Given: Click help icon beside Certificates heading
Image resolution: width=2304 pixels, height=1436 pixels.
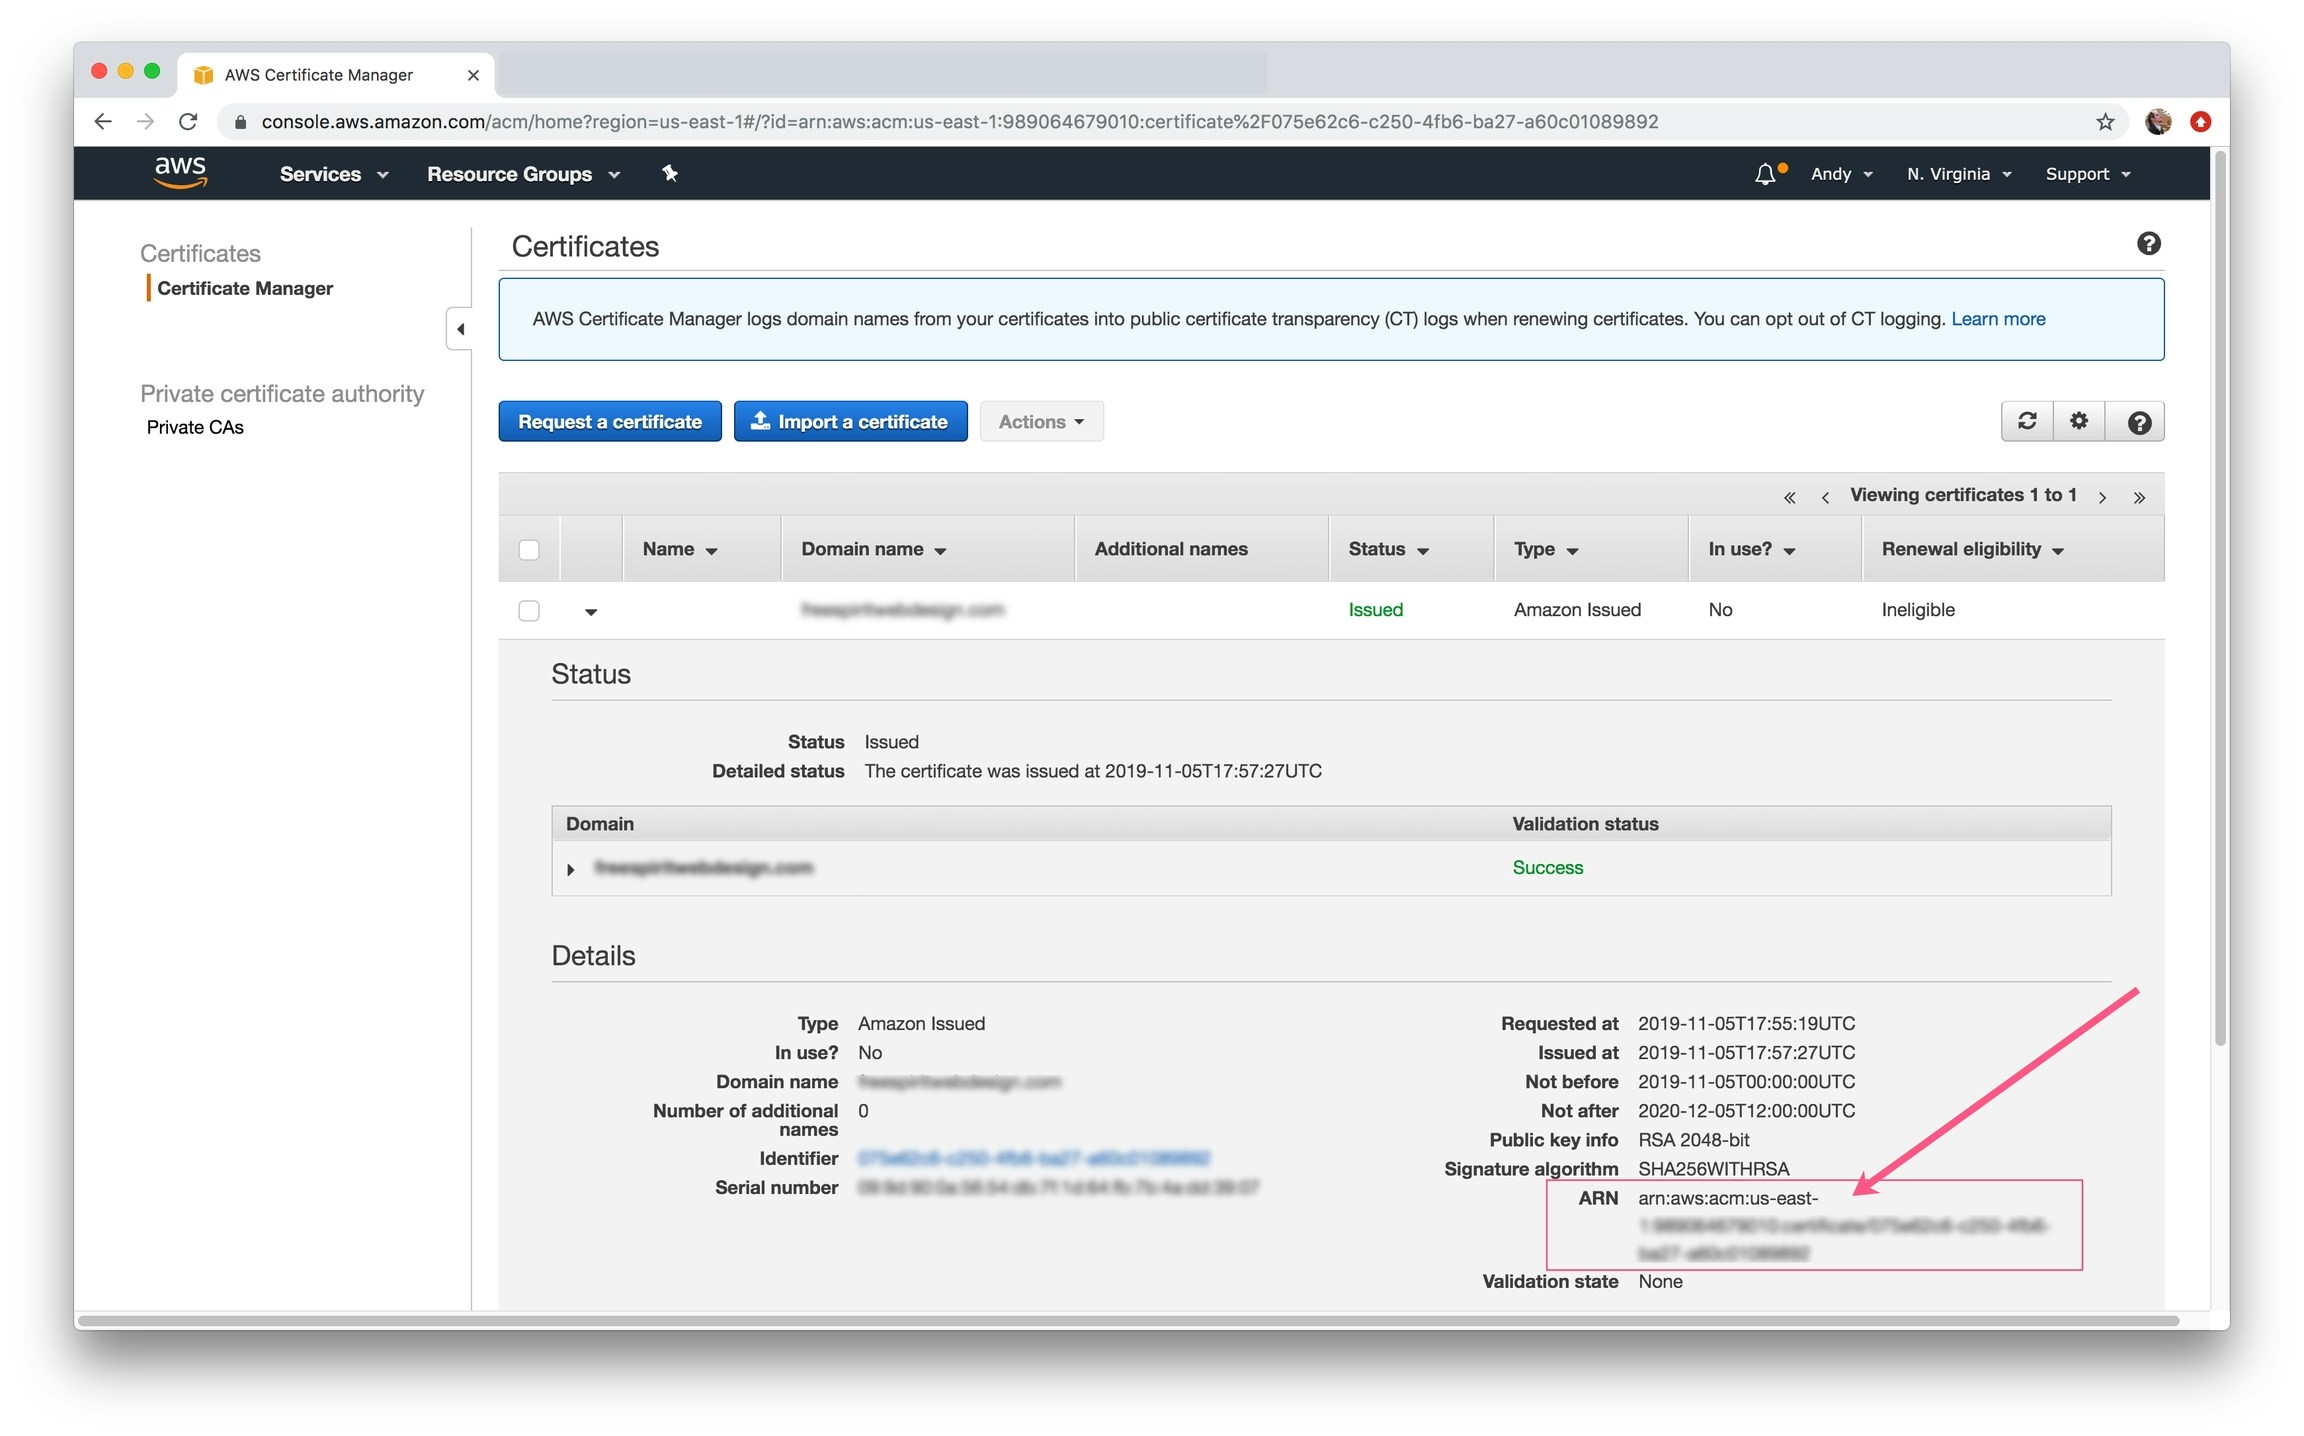Looking at the screenshot, I should point(2148,244).
